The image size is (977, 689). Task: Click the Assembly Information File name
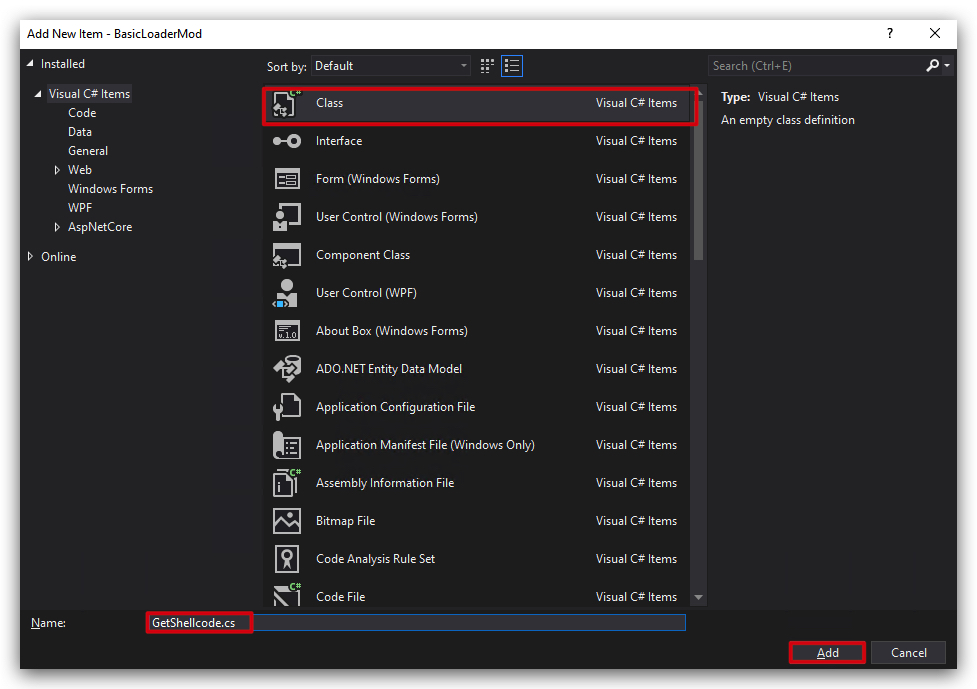385,483
